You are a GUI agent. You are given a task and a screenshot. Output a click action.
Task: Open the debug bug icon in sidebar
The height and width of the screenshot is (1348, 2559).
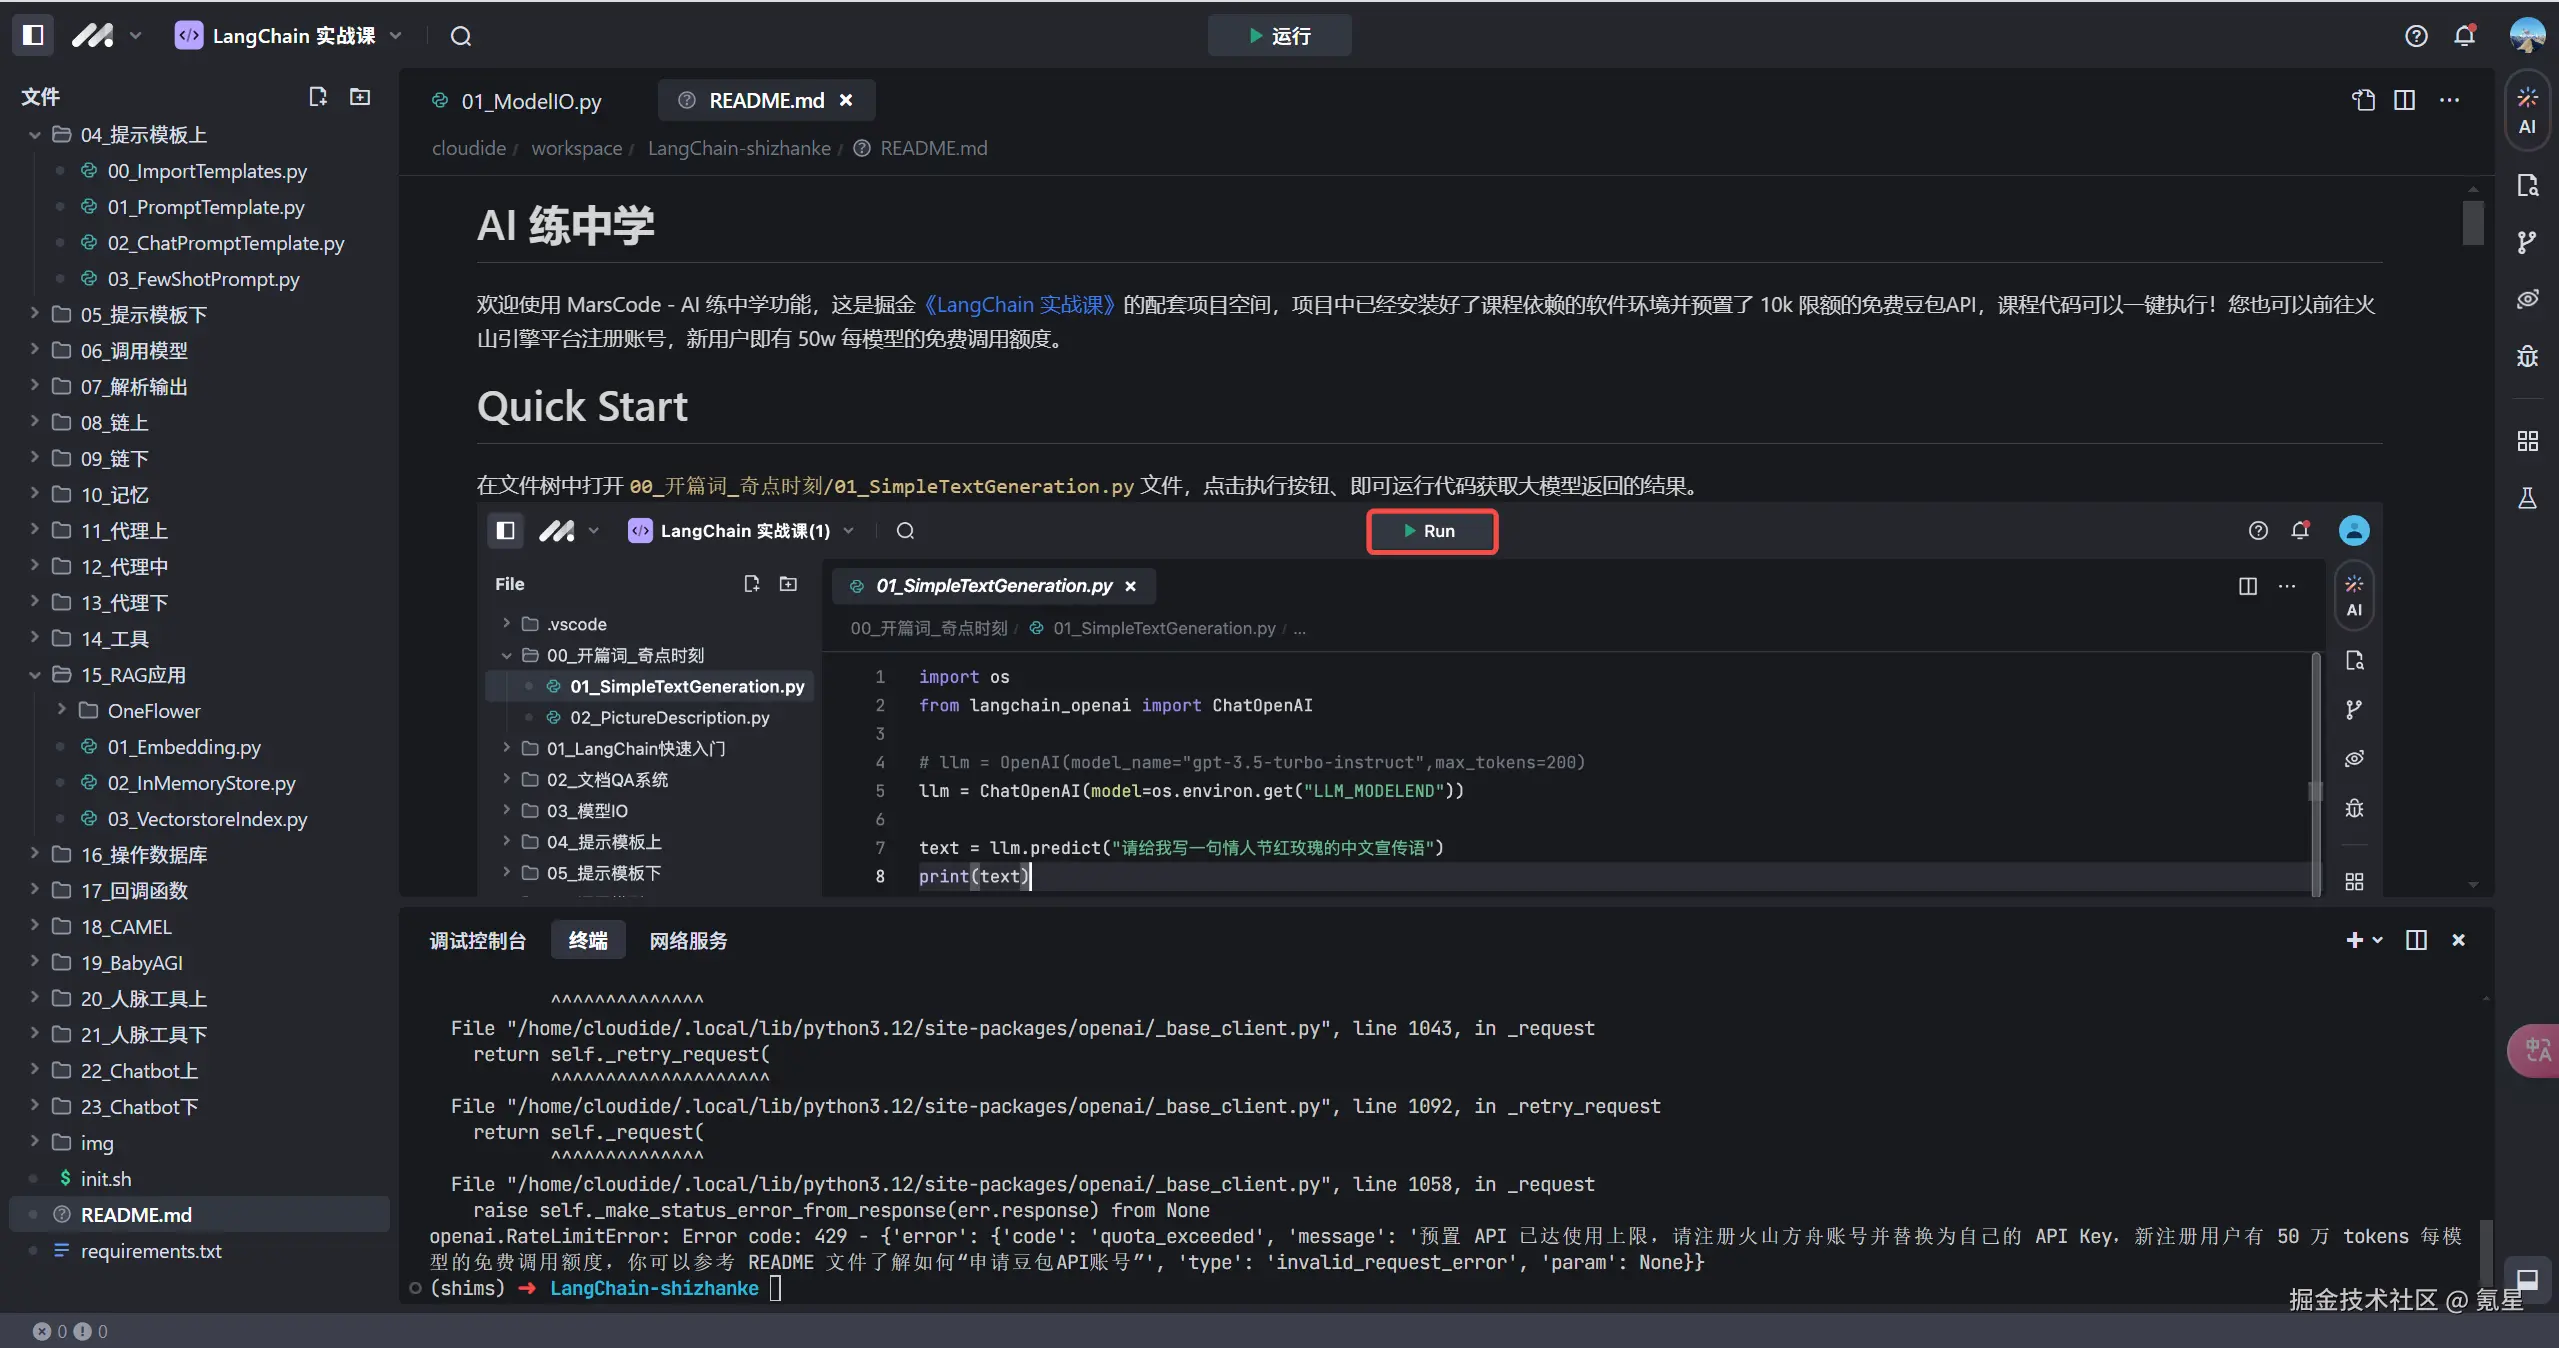(2527, 356)
